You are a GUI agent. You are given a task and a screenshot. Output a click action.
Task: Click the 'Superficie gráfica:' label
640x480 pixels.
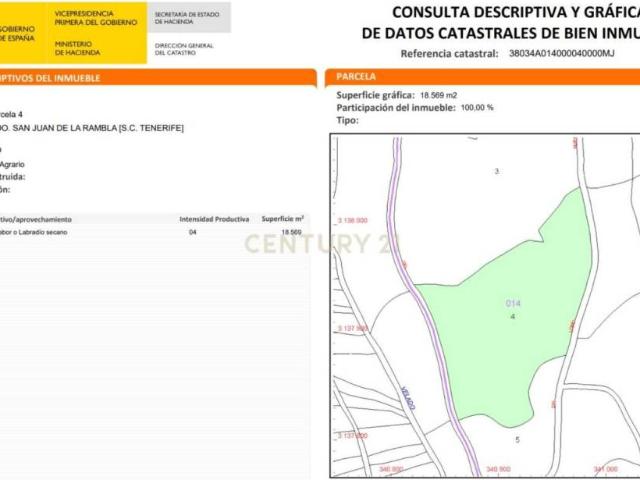[x=375, y=95]
